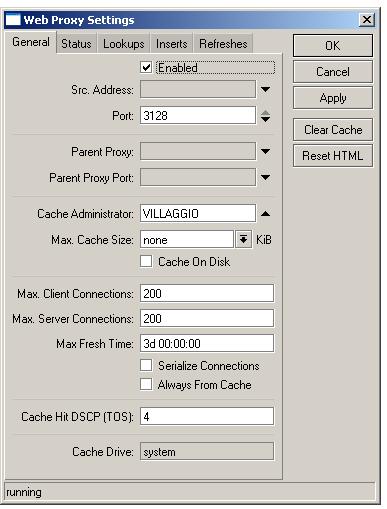This screenshot has width=387, height=509.
Task: Check the Always From Cache option
Action: point(146,384)
